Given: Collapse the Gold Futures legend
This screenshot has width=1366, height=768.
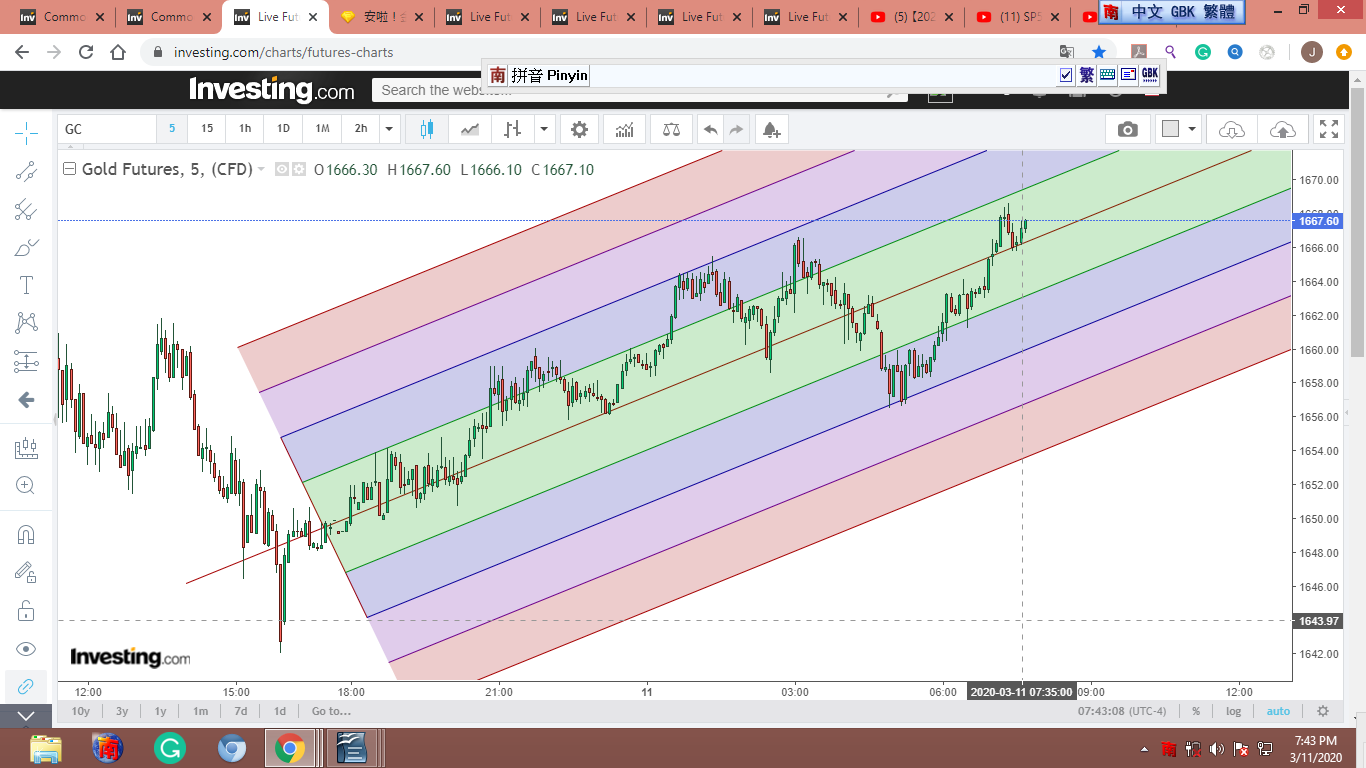Looking at the screenshot, I should (69, 169).
